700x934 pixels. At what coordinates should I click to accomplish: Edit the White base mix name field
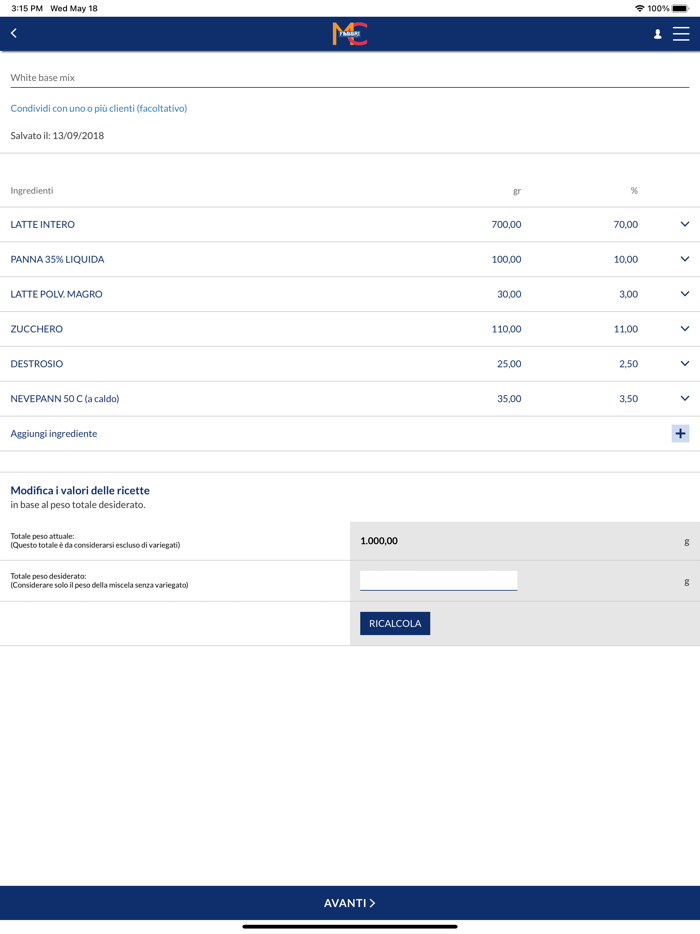[349, 77]
